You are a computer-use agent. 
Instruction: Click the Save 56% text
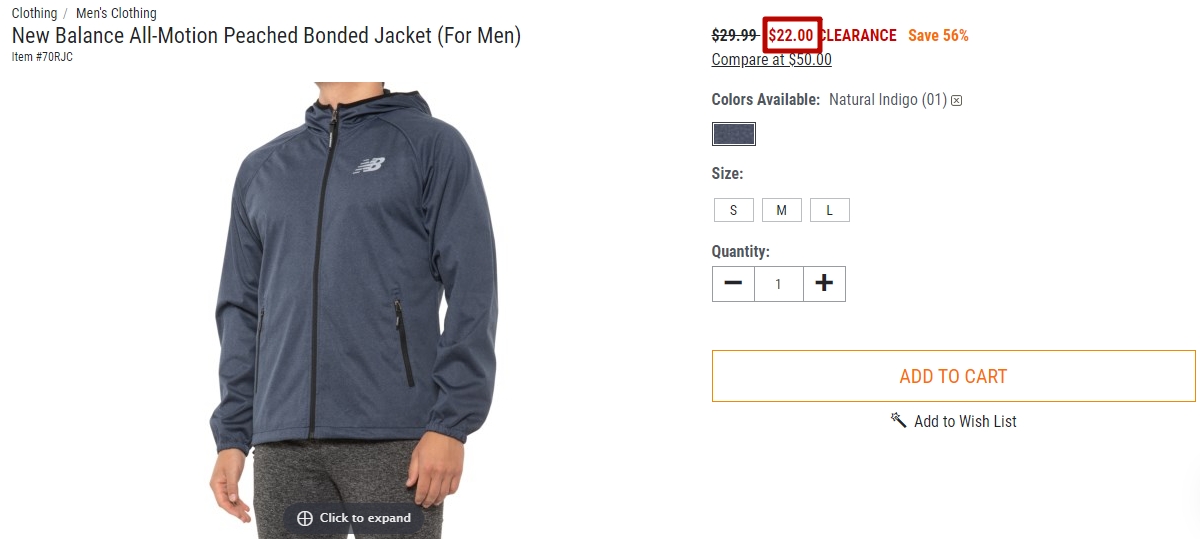pyautogui.click(x=938, y=35)
